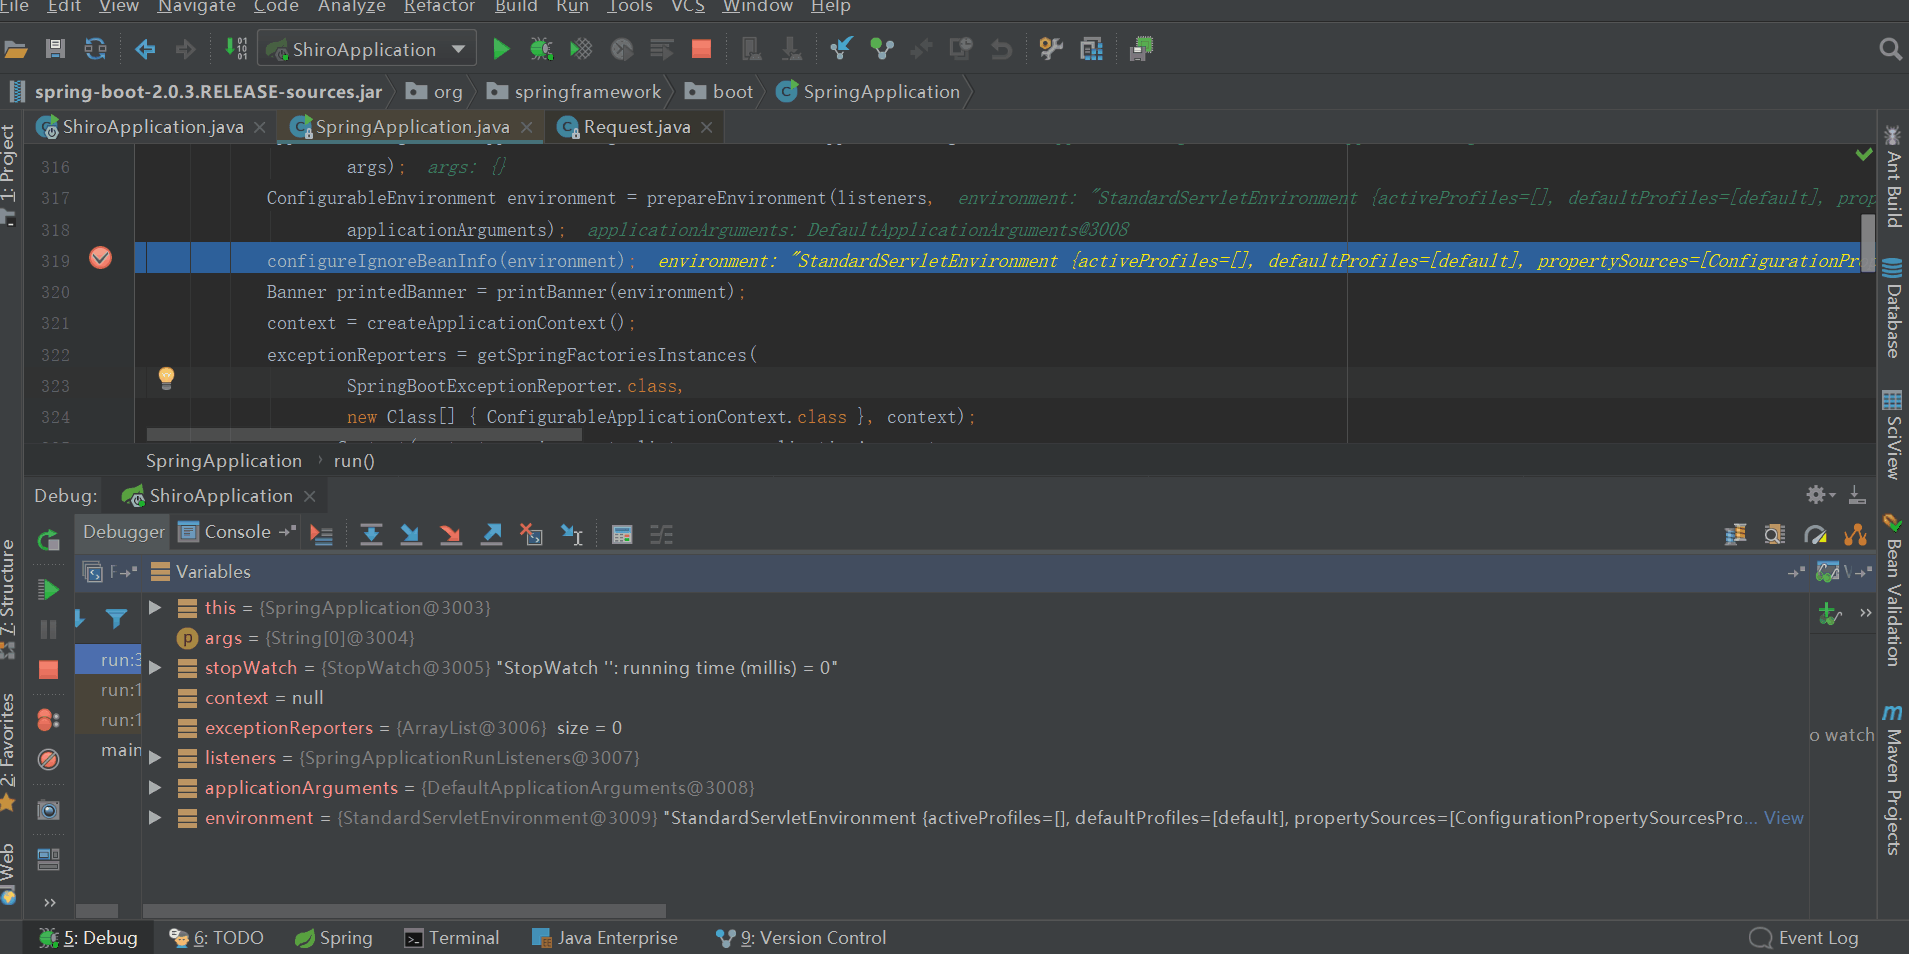Toggle the frames filter funnel icon
The image size is (1909, 954).
click(x=116, y=619)
